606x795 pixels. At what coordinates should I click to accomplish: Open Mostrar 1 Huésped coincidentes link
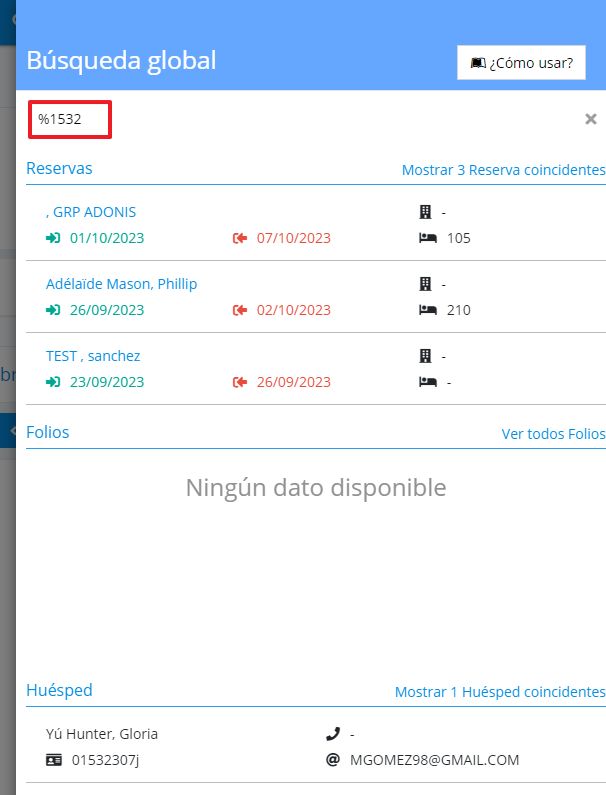pyautogui.click(x=500, y=692)
